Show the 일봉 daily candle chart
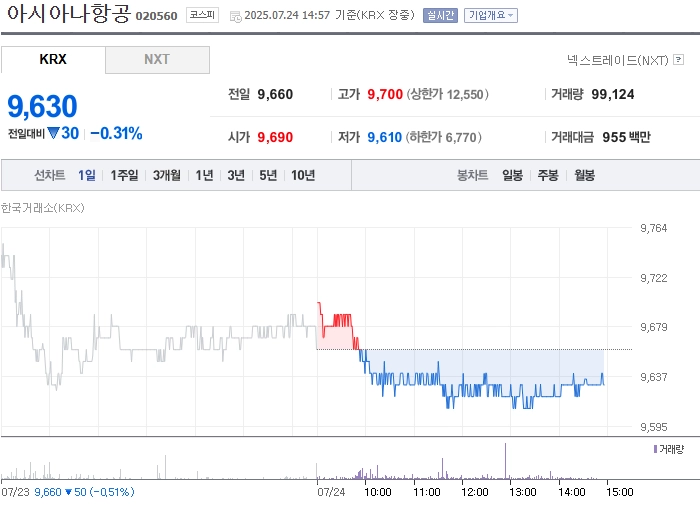 [512, 175]
